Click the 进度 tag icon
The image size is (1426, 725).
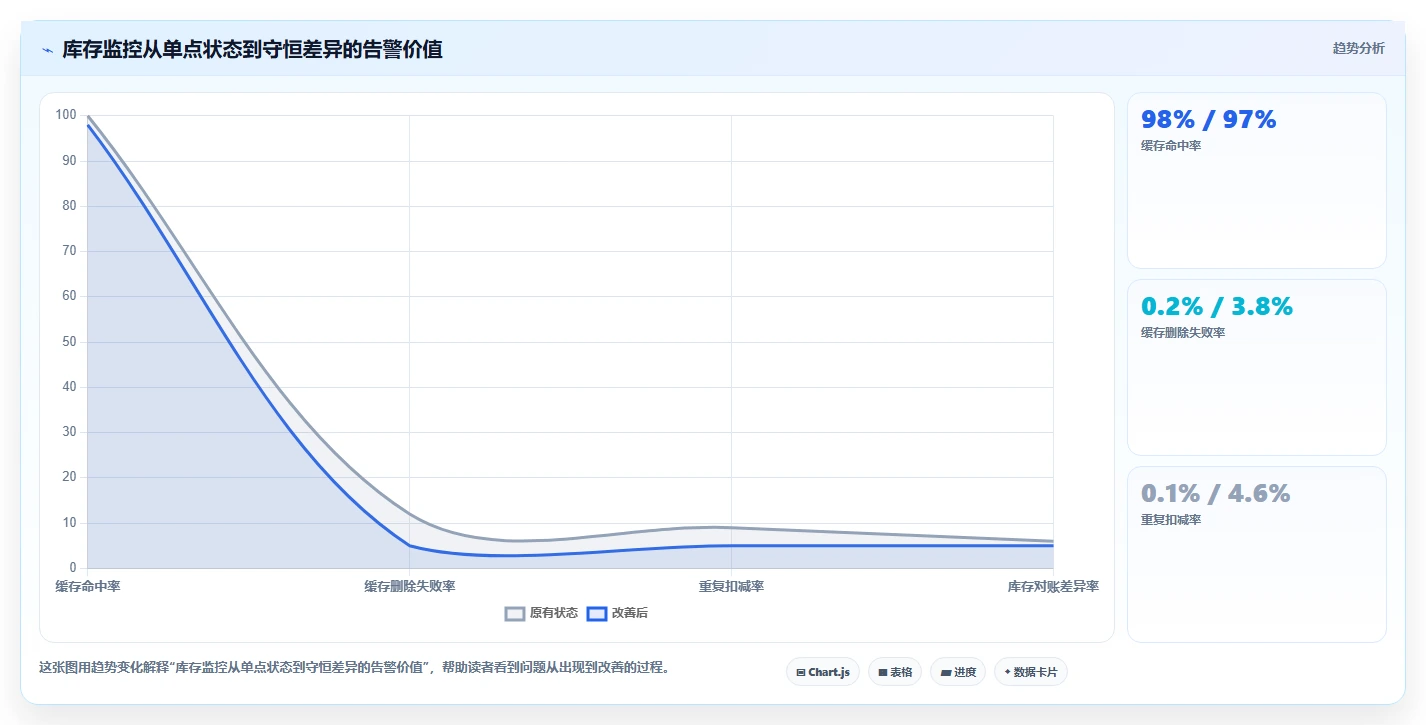pyautogui.click(x=946, y=672)
